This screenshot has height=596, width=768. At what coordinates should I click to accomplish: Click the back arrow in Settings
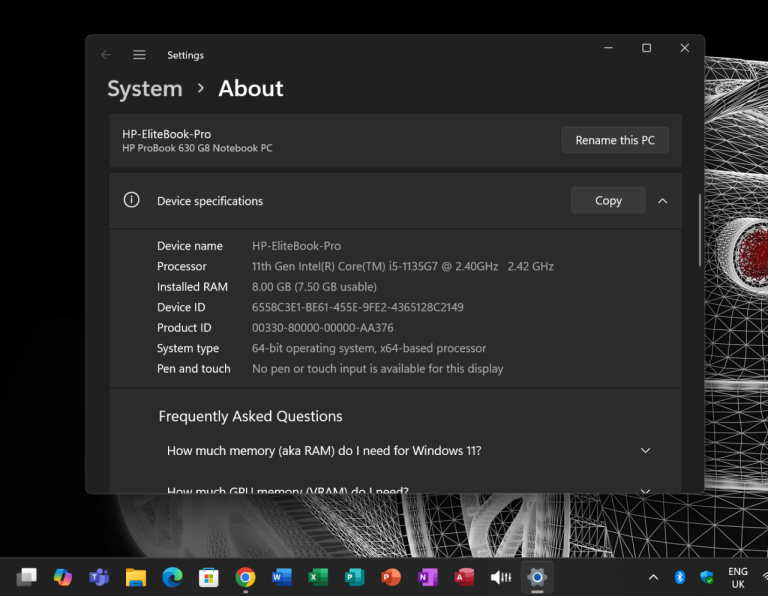point(106,55)
